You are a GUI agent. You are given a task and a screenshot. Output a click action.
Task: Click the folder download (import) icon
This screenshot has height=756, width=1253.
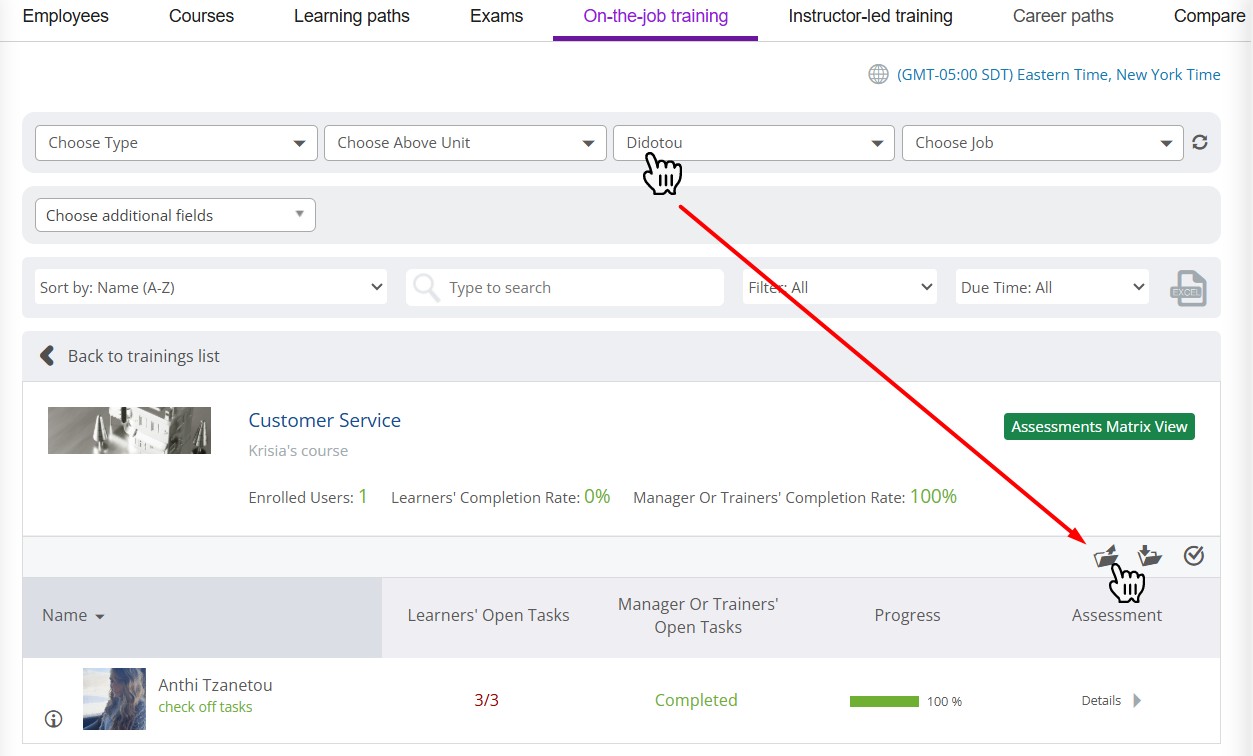pos(1150,556)
